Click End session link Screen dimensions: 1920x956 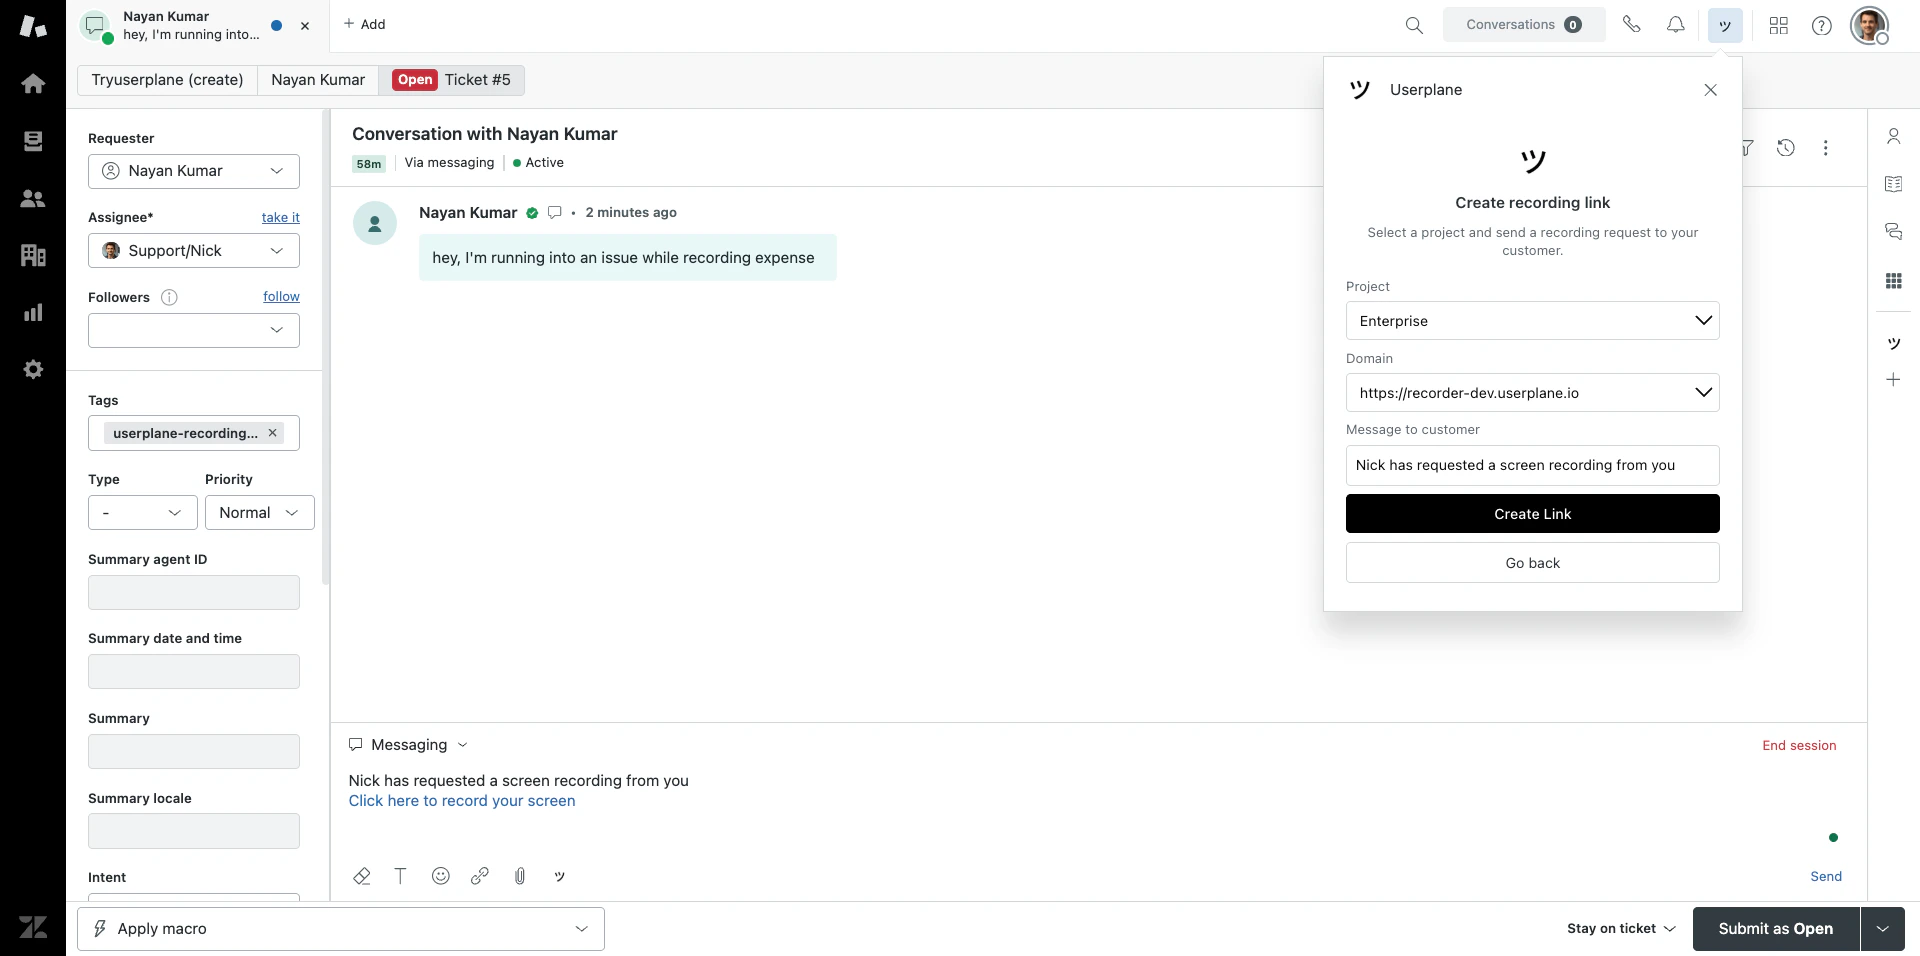[1799, 746]
